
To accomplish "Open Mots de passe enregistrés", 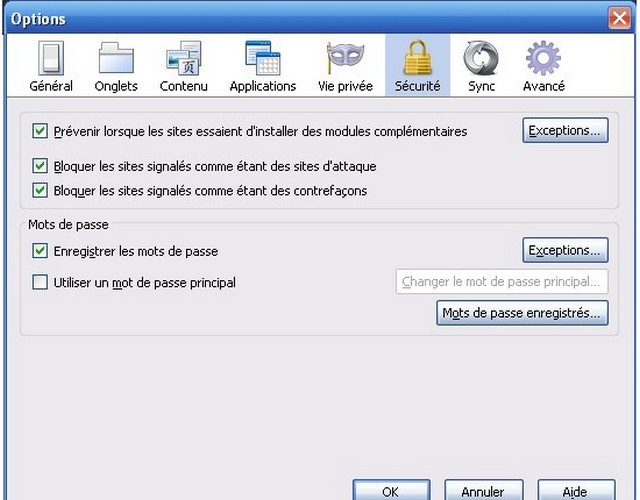I will (522, 313).
